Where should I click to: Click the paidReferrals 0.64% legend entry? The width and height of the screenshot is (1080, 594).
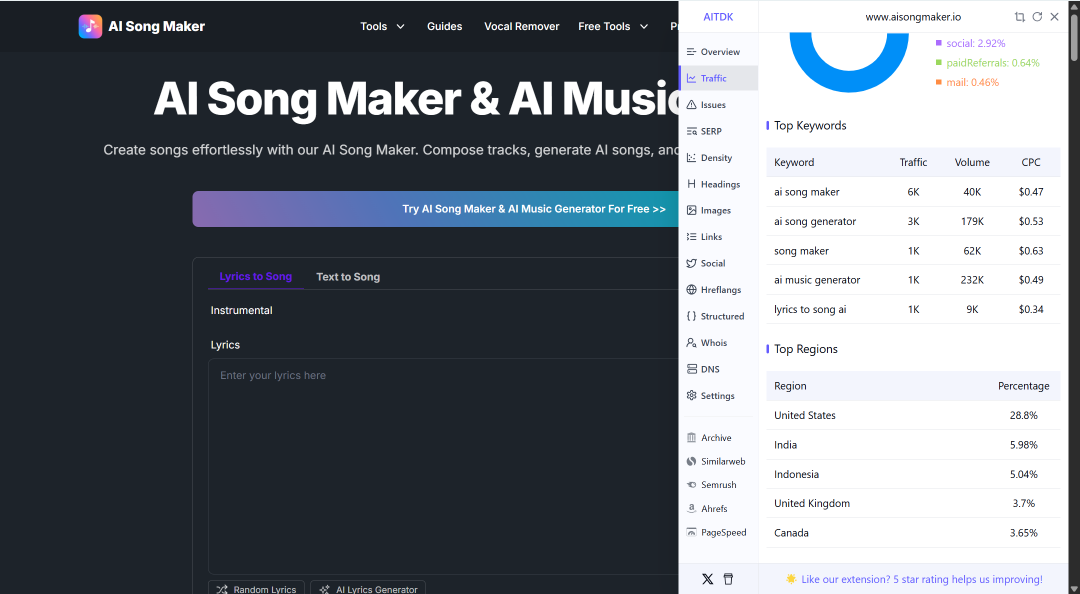click(987, 63)
